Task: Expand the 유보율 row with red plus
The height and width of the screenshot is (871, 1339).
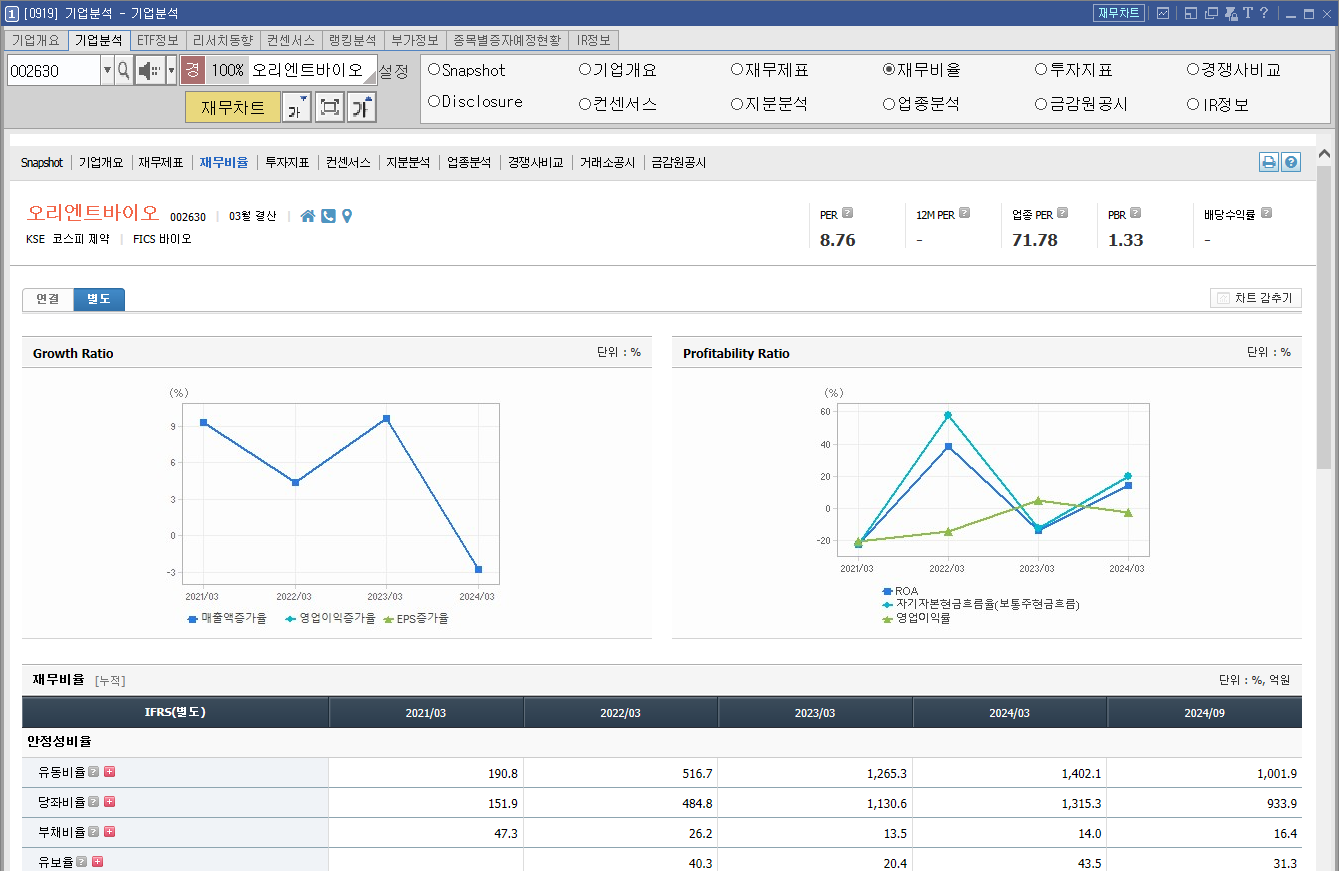Action: click(98, 862)
